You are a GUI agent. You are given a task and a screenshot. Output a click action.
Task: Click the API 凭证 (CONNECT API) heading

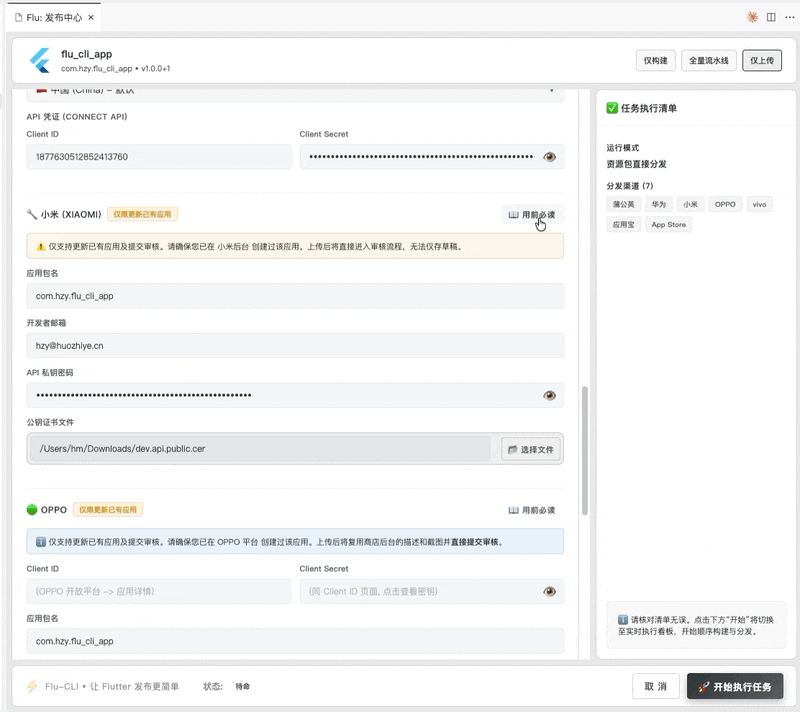click(77, 117)
